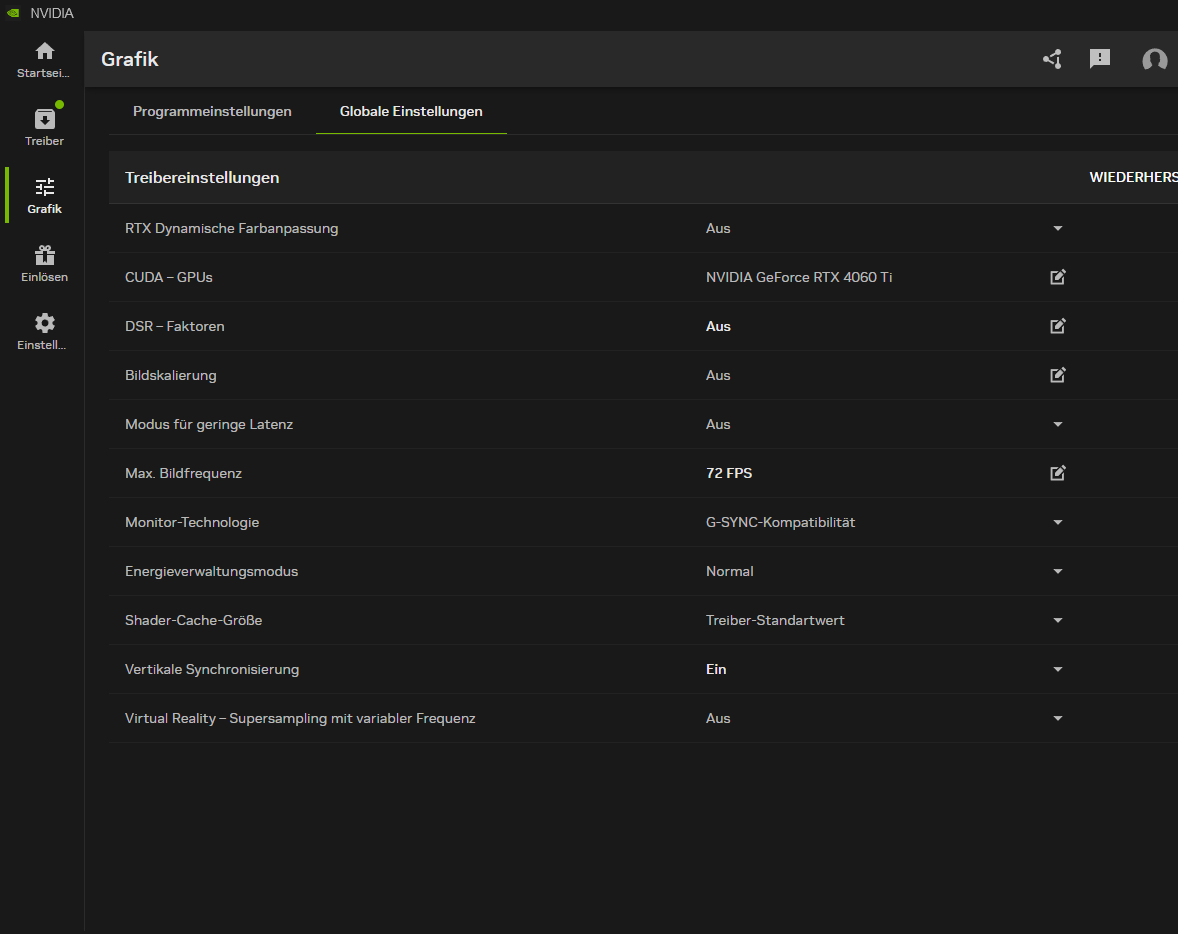Screen dimensions: 1178x934
Task: Expand Shader-Cache-Größe dropdown arrow
Action: click(x=1058, y=621)
